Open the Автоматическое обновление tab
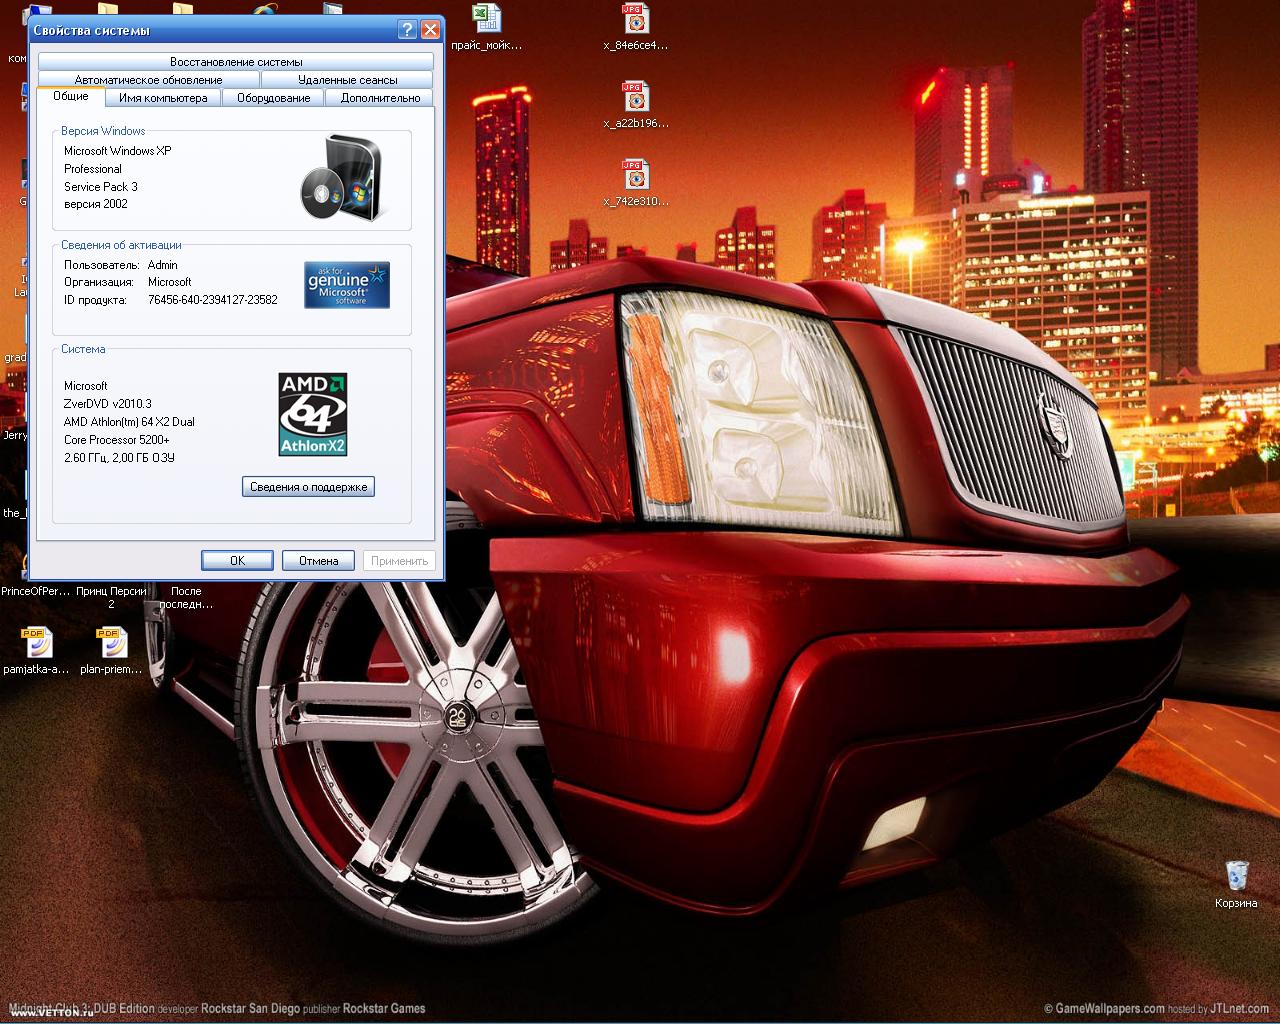Image resolution: width=1280 pixels, height=1024 pixels. pyautogui.click(x=149, y=80)
